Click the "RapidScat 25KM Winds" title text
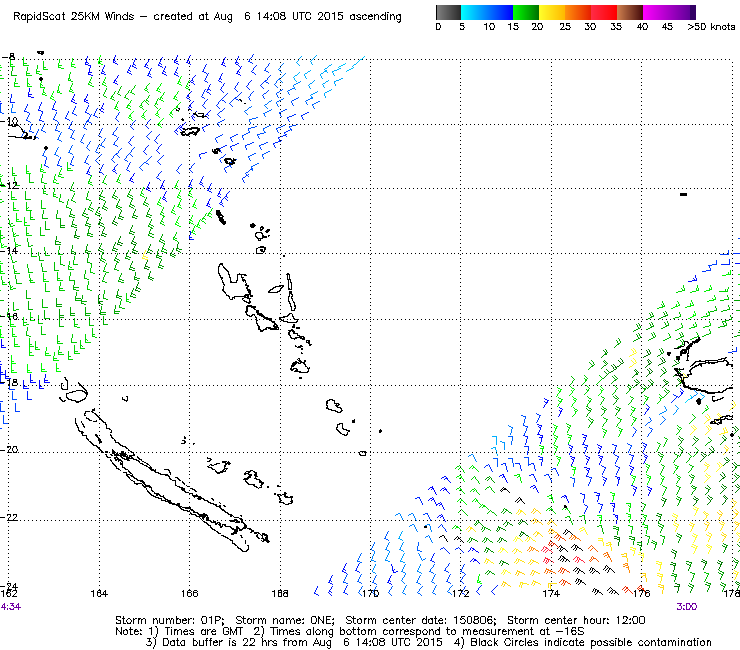Screen dimensions: 740x650 (74, 17)
